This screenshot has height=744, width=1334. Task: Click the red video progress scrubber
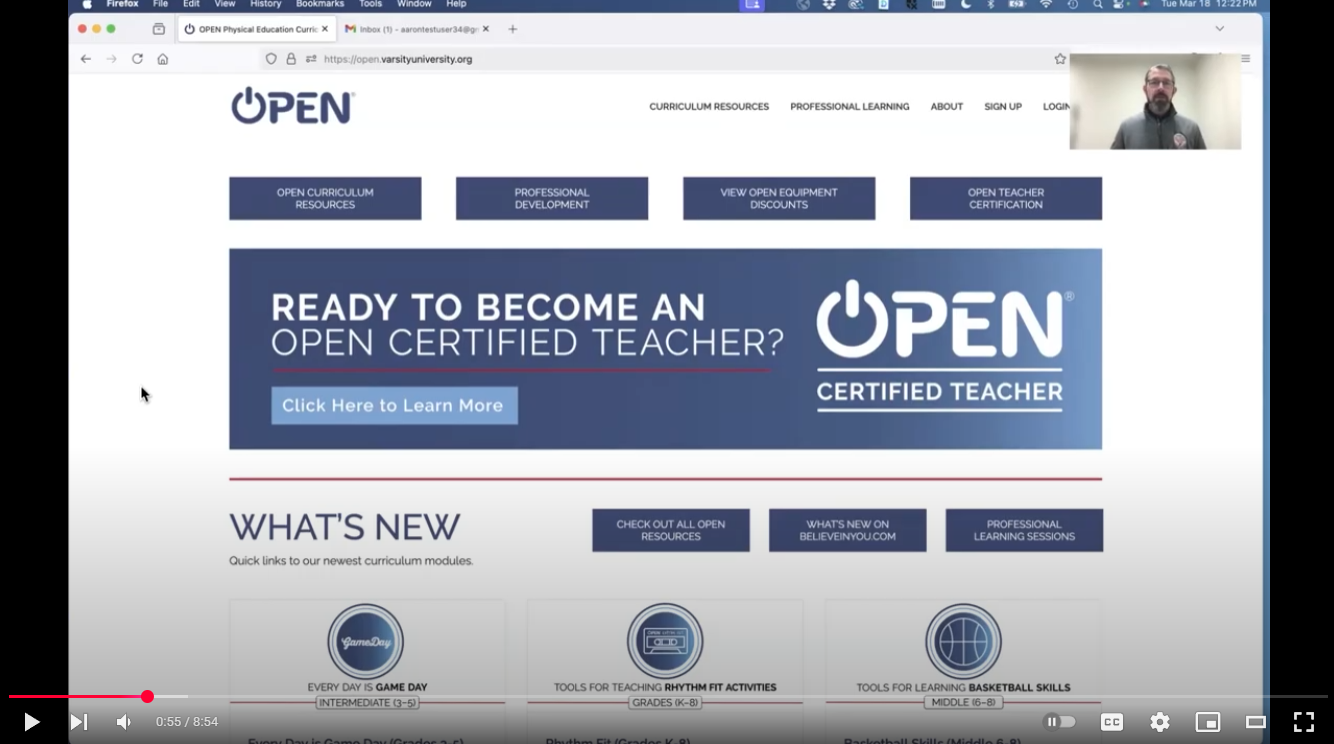[147, 697]
